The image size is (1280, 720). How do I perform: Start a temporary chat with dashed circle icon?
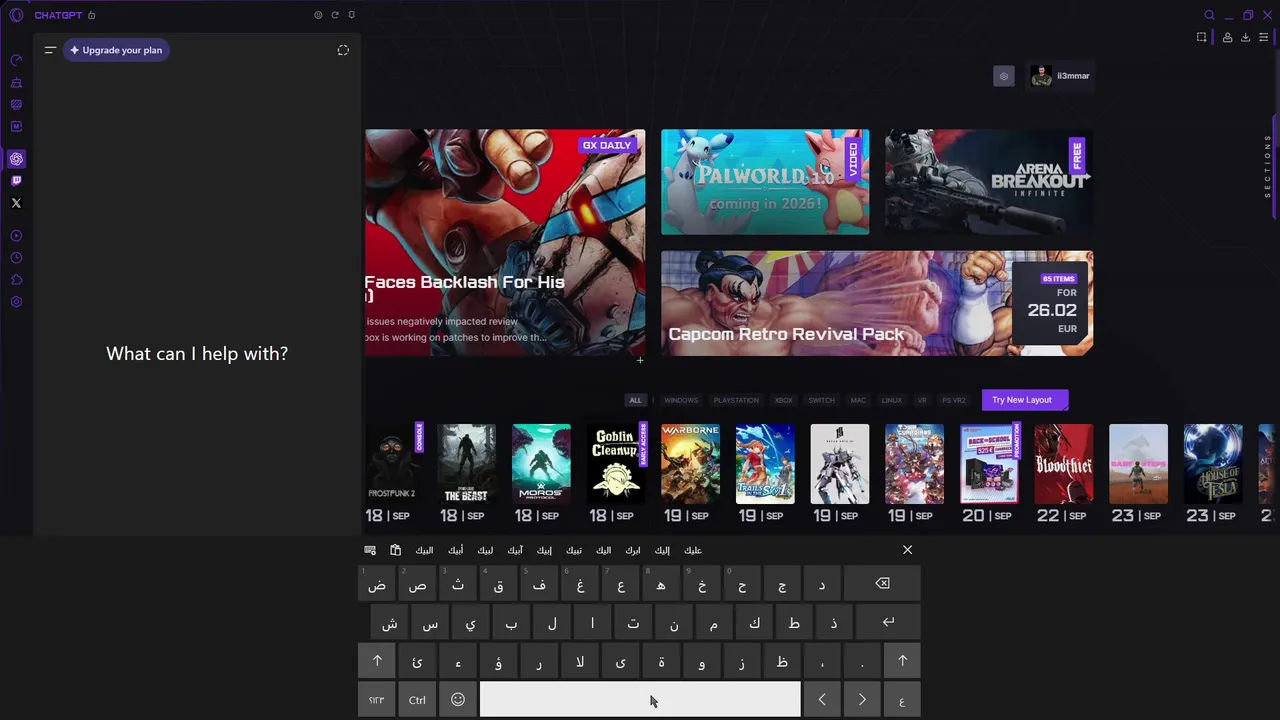(343, 50)
